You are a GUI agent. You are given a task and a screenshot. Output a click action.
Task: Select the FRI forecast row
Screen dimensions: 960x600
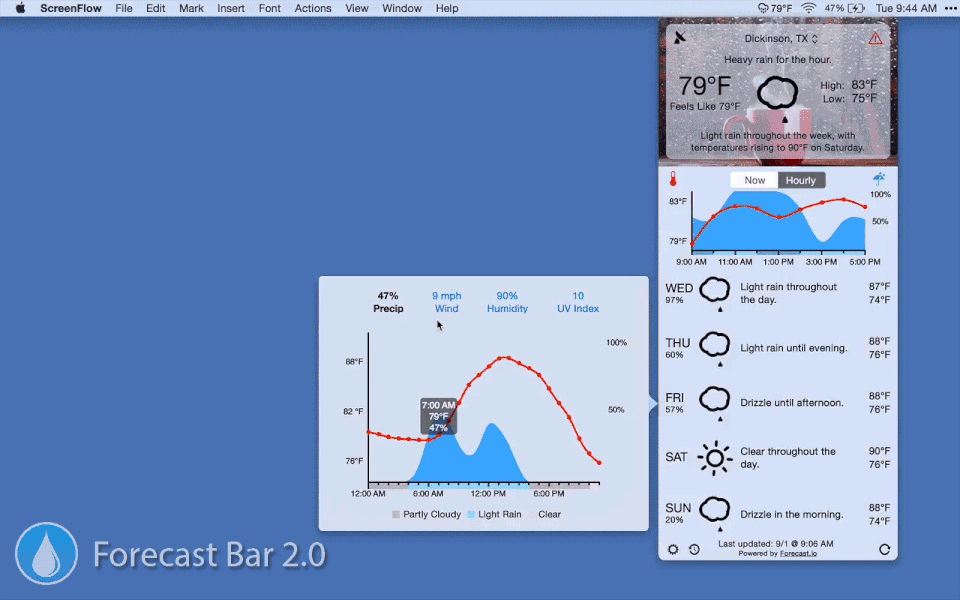778,403
